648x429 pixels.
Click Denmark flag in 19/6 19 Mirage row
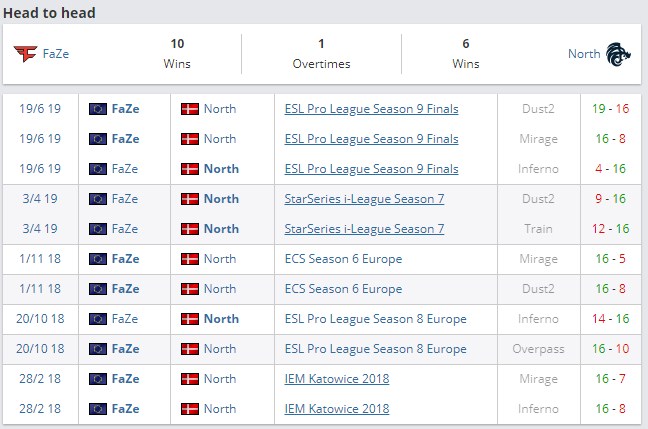[x=190, y=138]
